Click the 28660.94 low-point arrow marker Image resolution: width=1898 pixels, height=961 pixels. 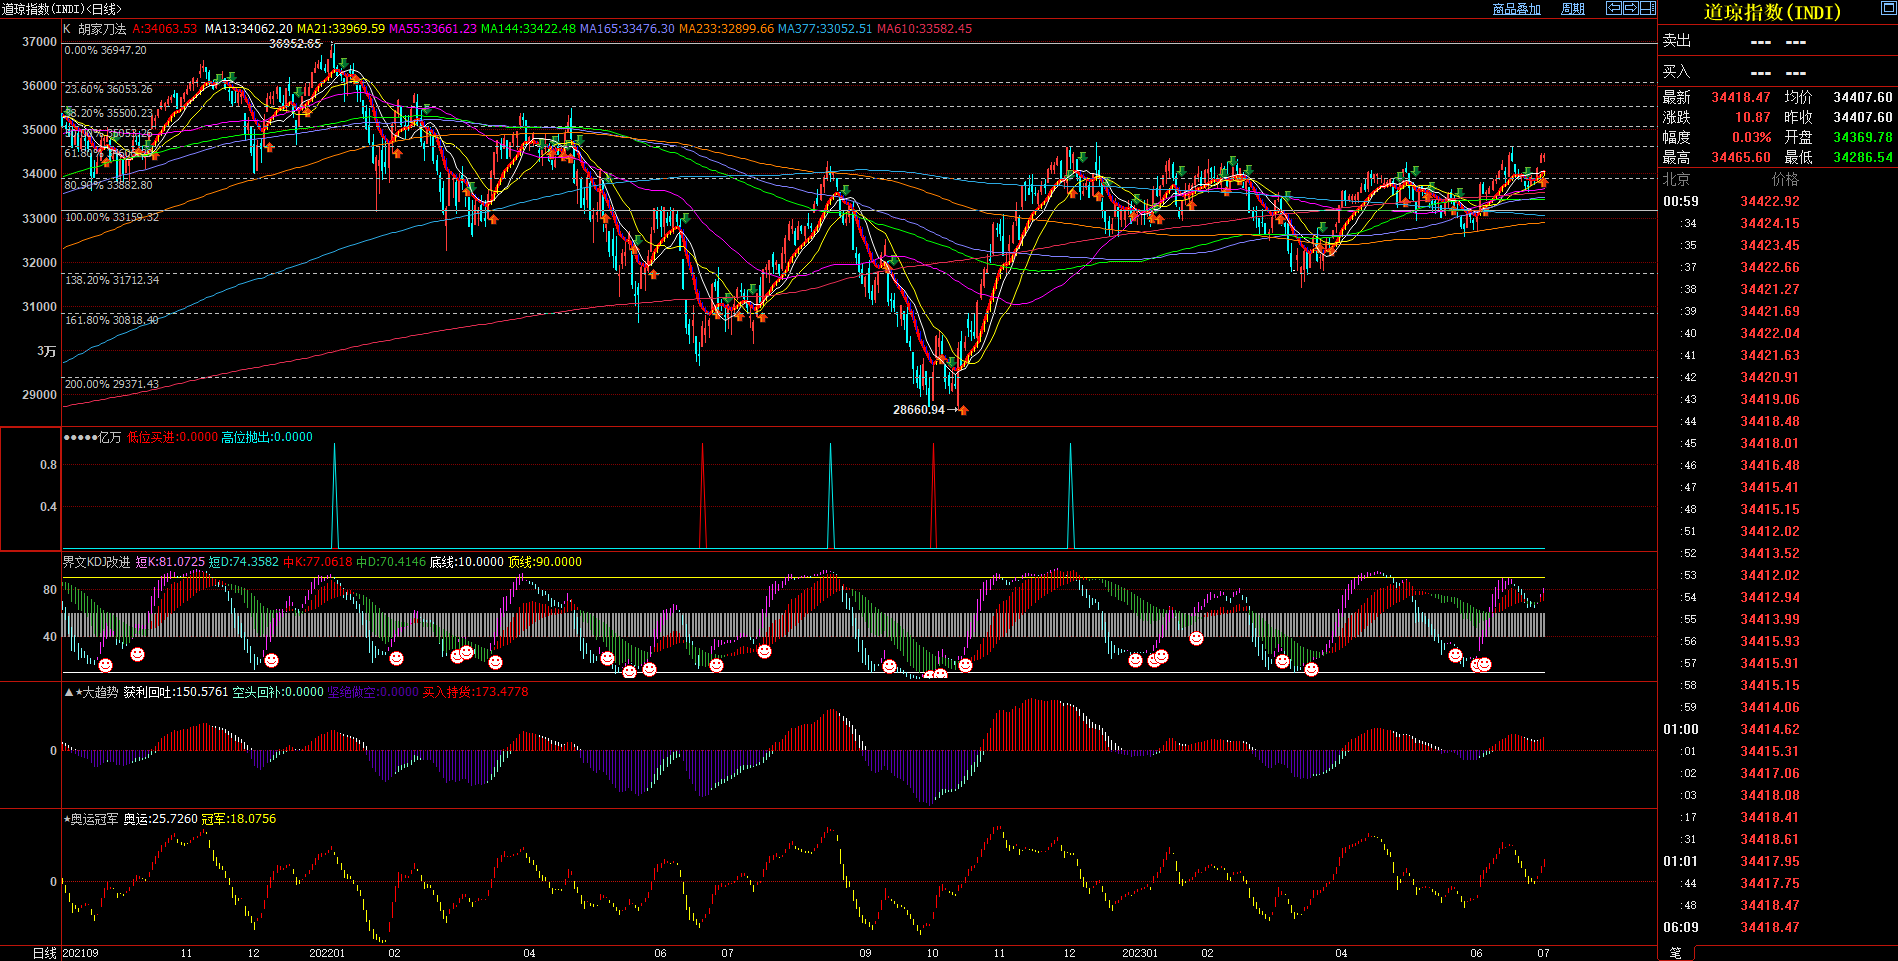[963, 409]
